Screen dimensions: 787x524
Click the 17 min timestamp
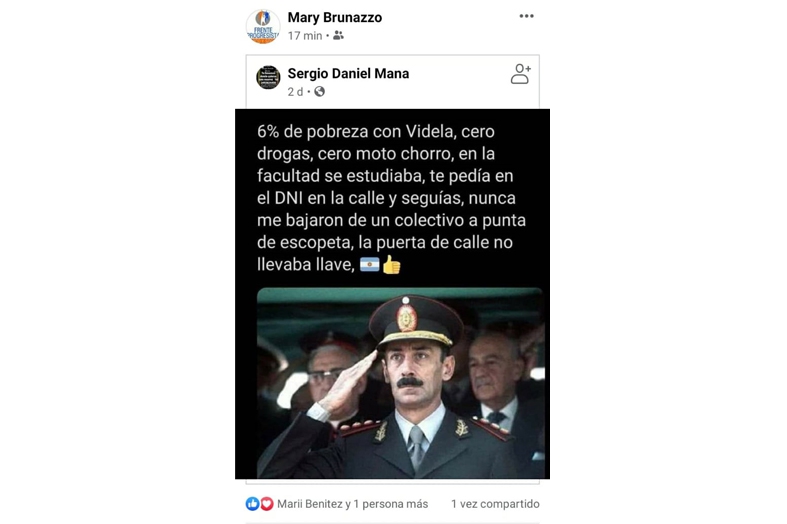coord(305,36)
